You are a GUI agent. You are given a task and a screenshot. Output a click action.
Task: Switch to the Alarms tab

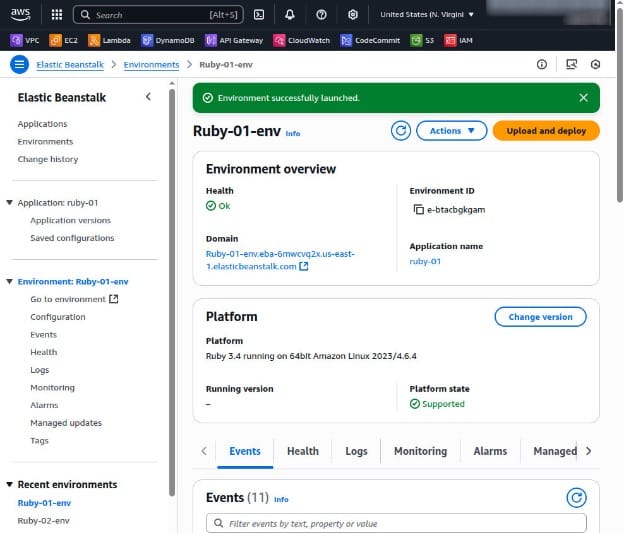490,451
